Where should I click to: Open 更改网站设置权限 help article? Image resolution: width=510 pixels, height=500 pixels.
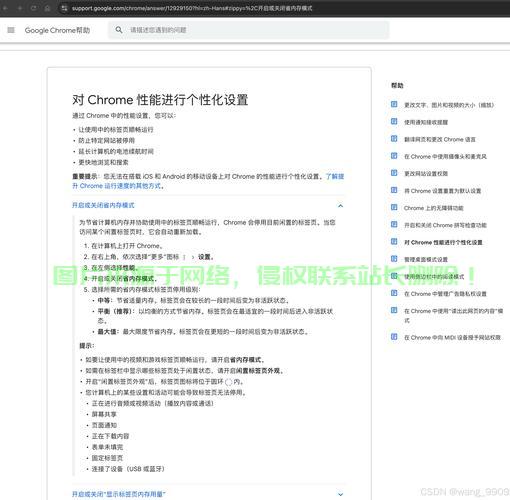click(x=426, y=174)
